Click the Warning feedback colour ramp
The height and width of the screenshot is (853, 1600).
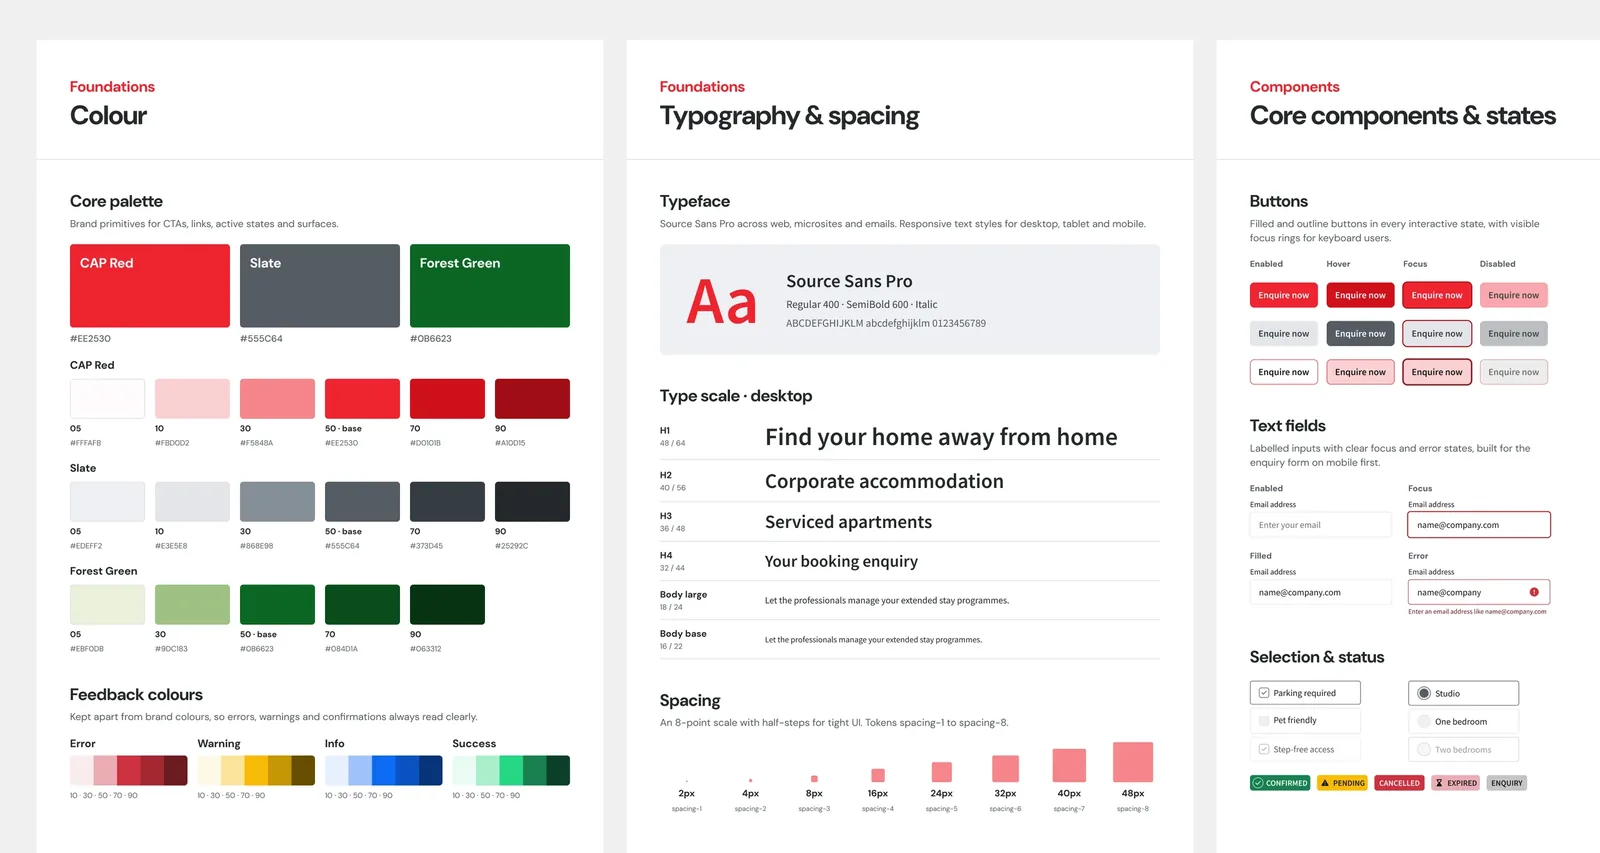coord(256,771)
